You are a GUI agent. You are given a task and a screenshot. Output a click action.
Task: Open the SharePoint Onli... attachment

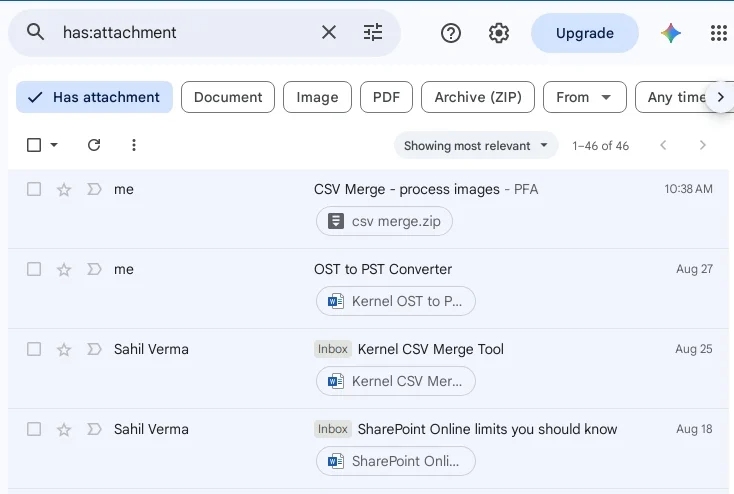pyautogui.click(x=396, y=461)
